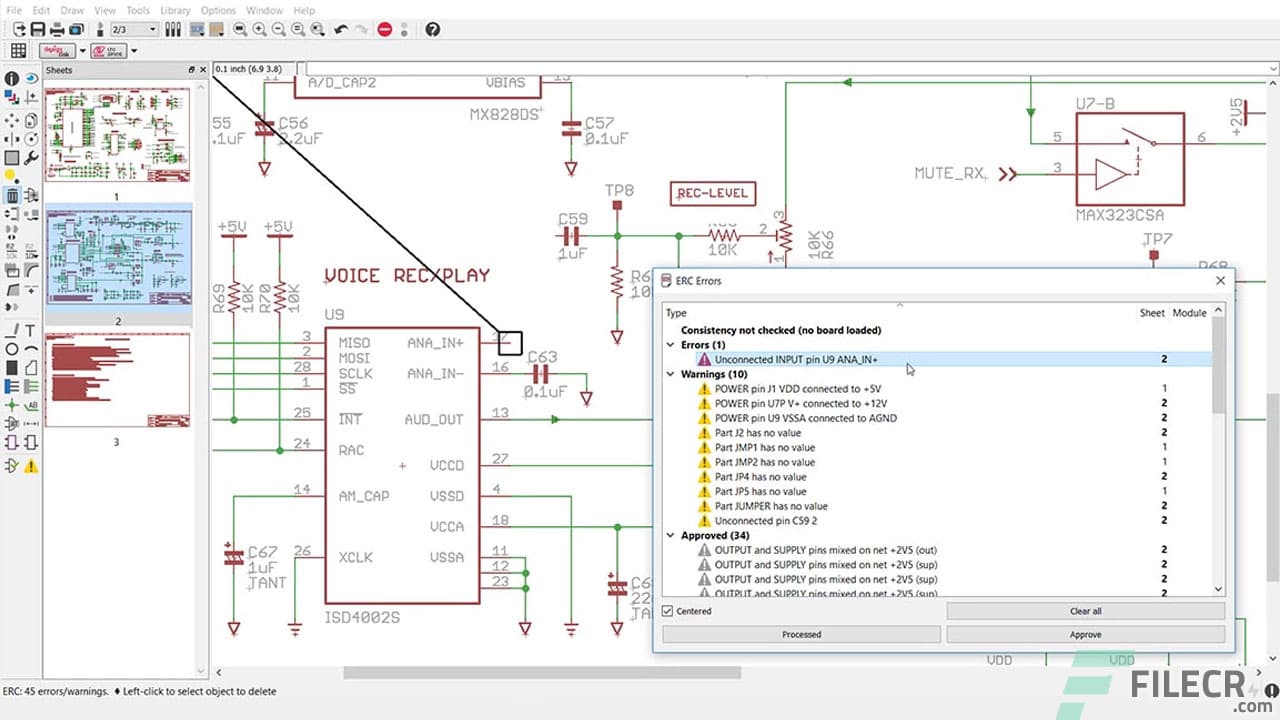Enable the Centered checkbox in ERC Errors
Screen dimensions: 1280x720
(x=666, y=611)
